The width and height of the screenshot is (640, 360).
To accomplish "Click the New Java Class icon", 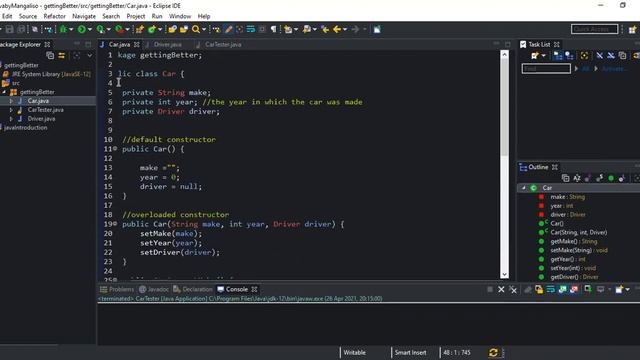I will tap(152, 29).
